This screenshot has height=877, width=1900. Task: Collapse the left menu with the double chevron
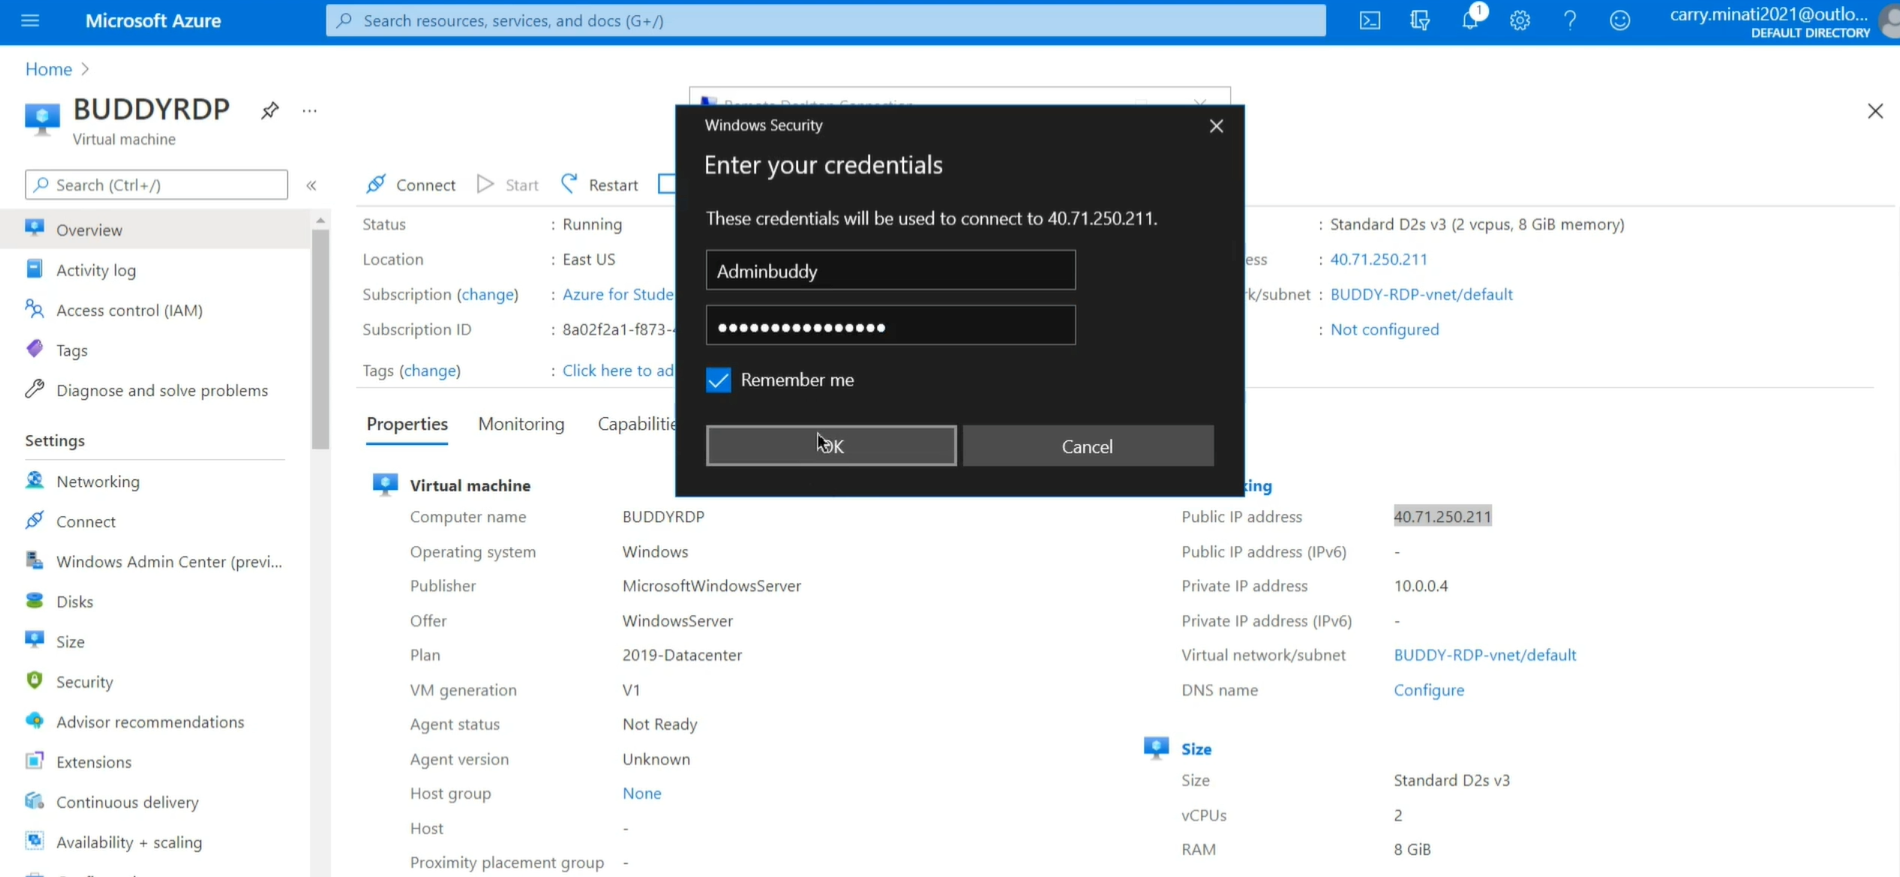click(x=311, y=185)
